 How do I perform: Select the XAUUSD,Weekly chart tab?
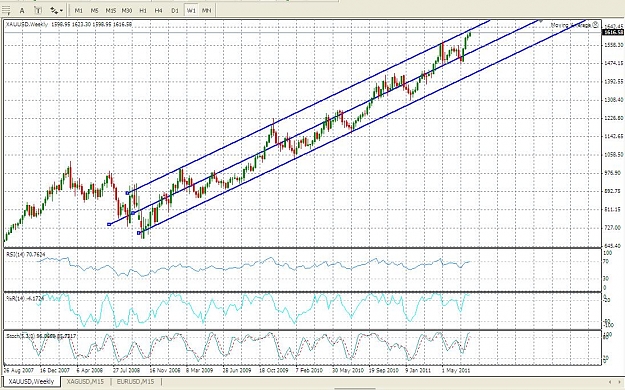pyautogui.click(x=31, y=382)
